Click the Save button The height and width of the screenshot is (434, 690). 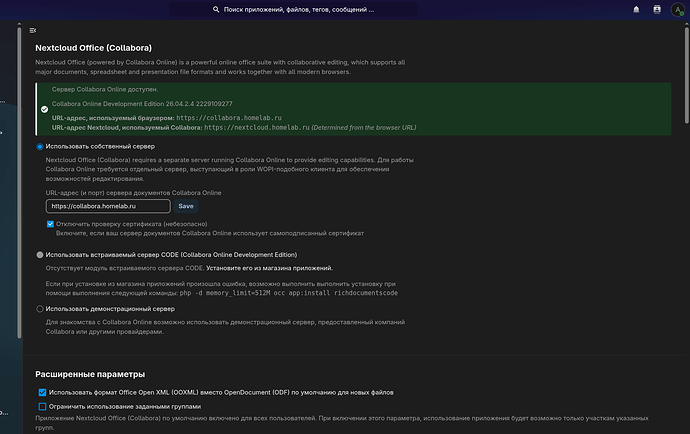click(186, 206)
